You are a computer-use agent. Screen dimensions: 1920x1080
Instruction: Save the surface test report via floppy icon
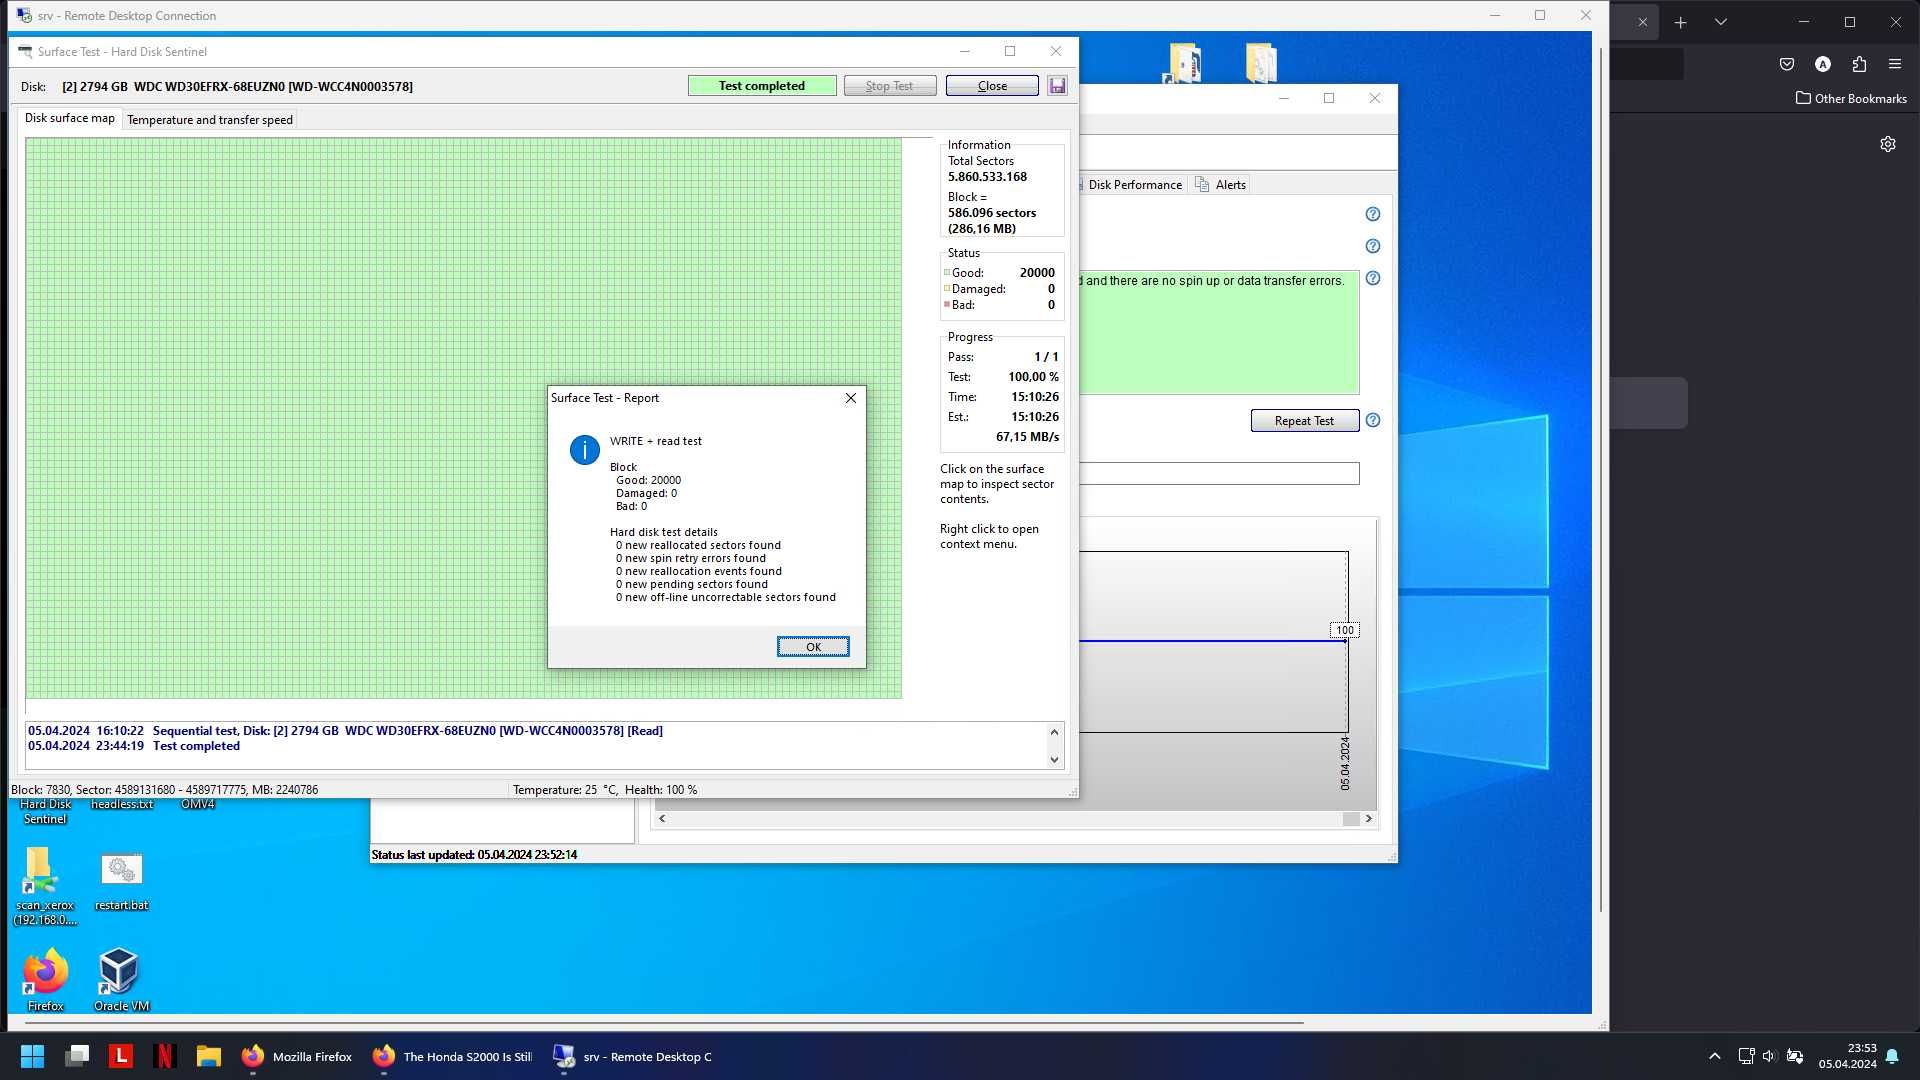(1057, 86)
